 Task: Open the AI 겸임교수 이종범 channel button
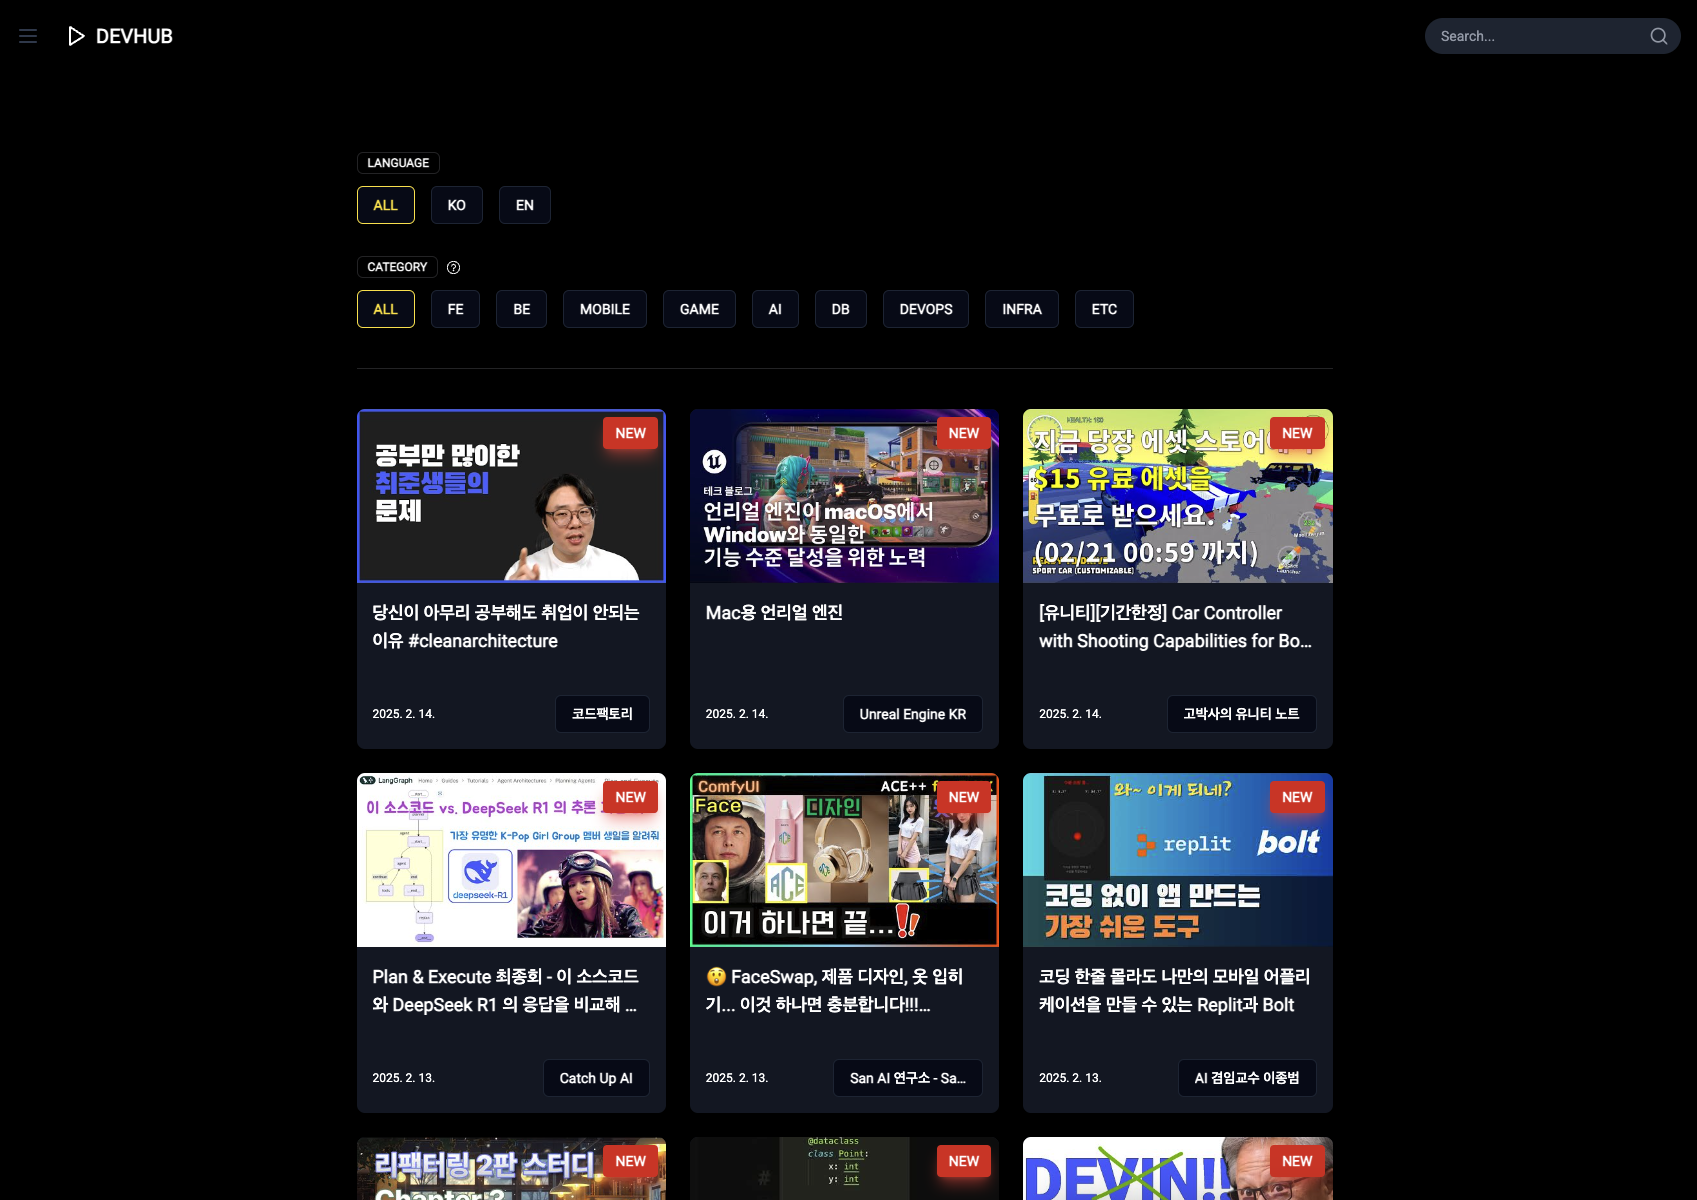1247,1078
